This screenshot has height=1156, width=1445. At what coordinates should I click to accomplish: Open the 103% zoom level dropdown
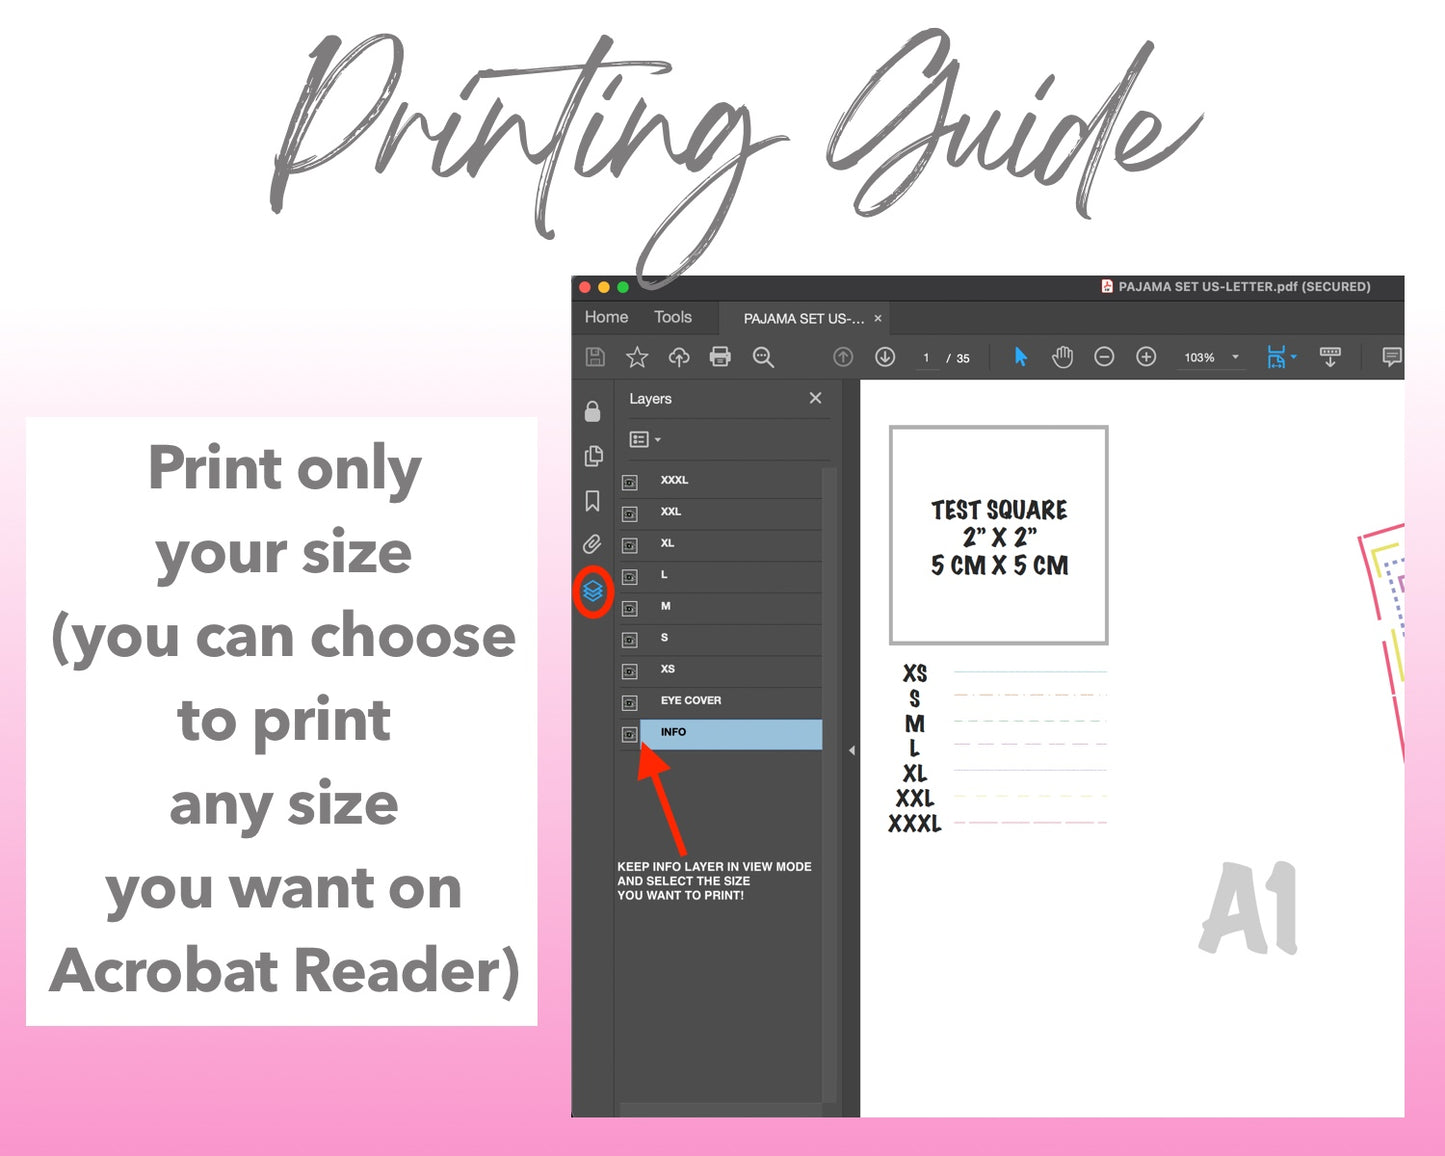(x=1235, y=357)
